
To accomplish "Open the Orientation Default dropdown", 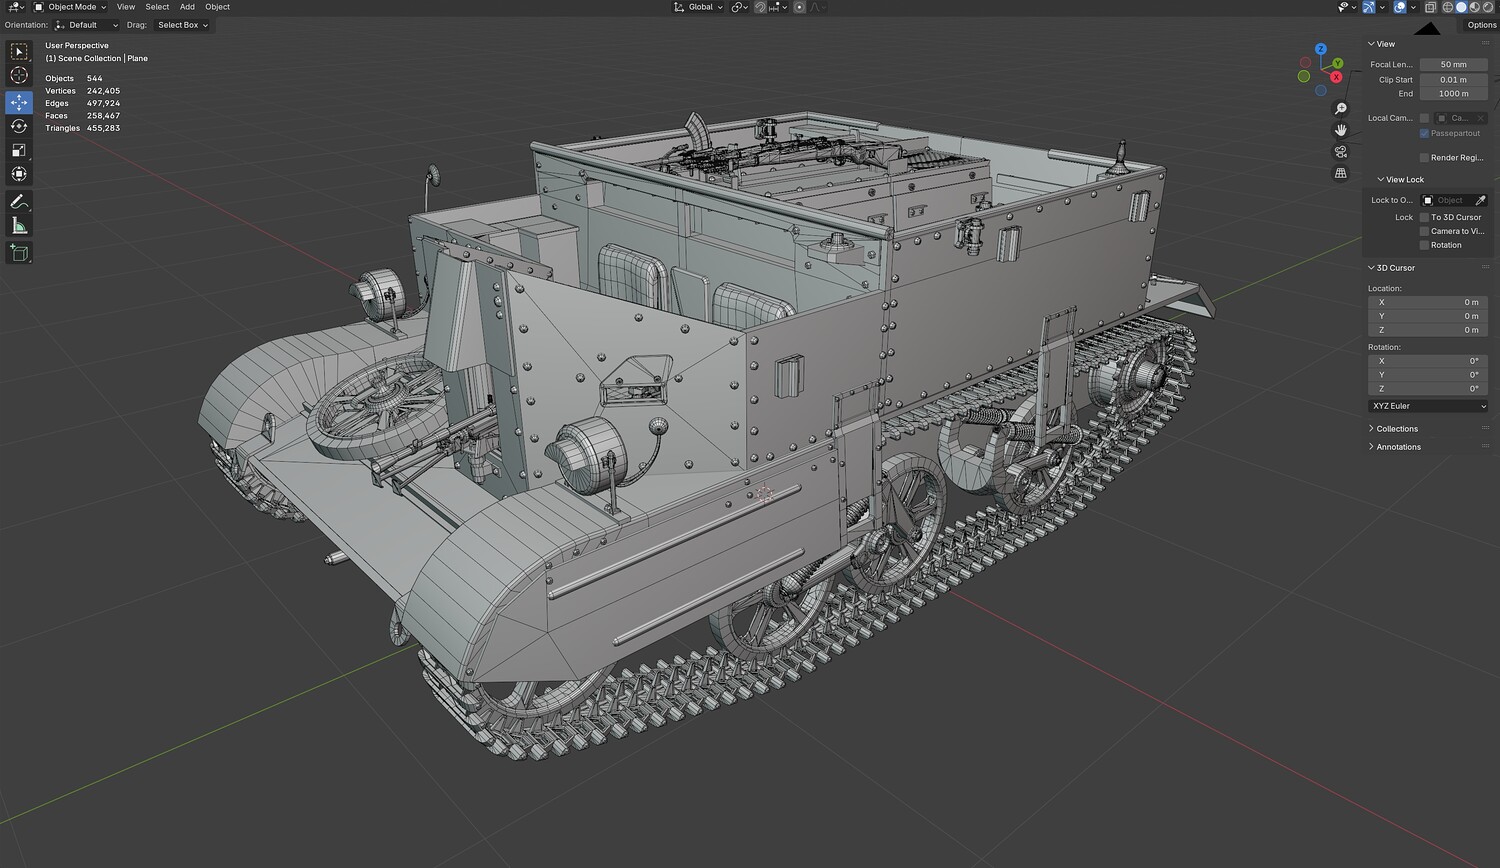I will point(86,25).
